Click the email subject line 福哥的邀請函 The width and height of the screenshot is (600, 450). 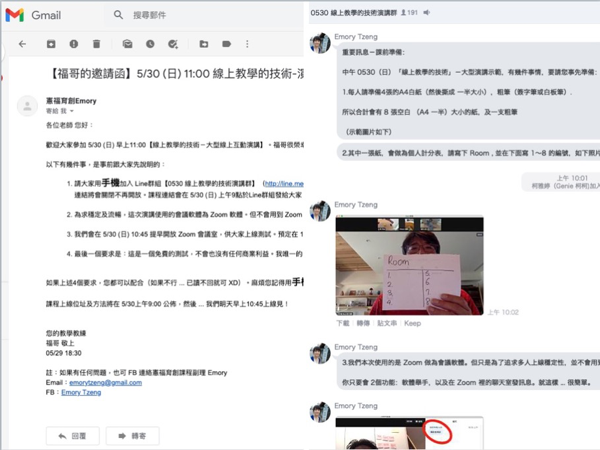[x=176, y=73]
